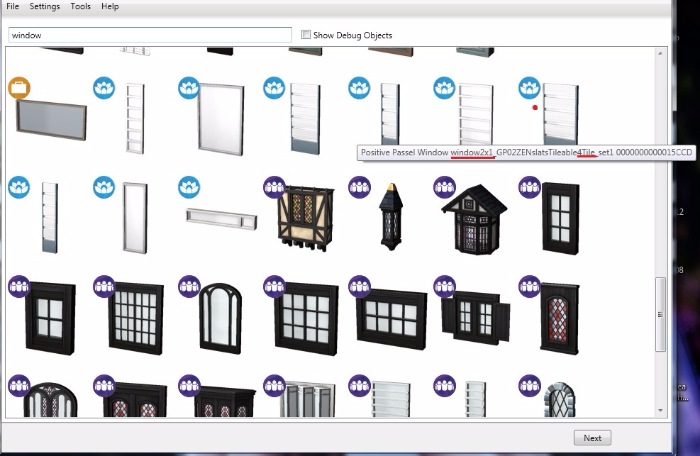Select the black nine-pane square window

click(x=306, y=319)
